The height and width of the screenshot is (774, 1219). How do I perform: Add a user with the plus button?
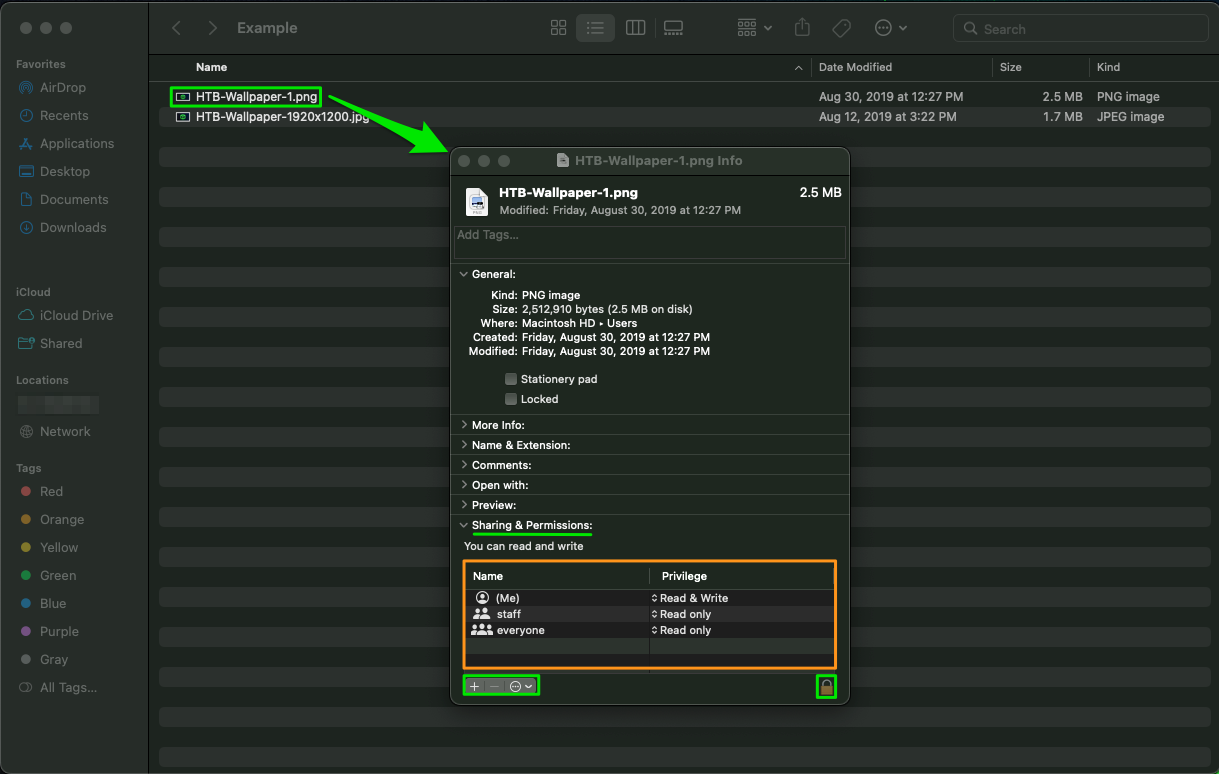(475, 686)
